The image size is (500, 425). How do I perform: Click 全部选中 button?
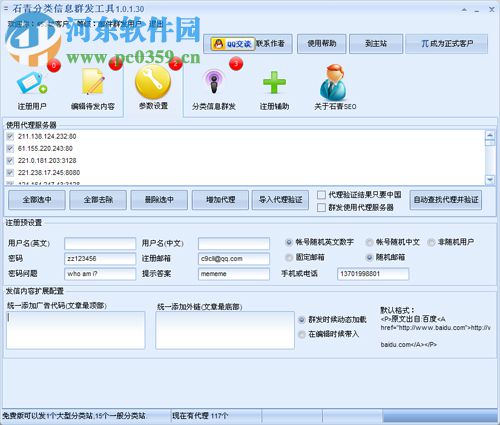[37, 200]
